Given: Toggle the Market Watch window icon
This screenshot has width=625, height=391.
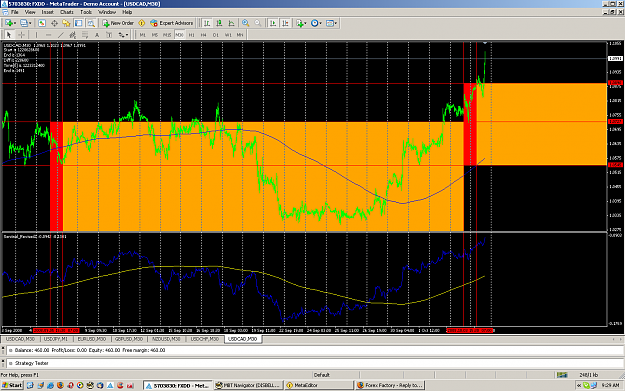Looking at the screenshot, I should [x=41, y=23].
